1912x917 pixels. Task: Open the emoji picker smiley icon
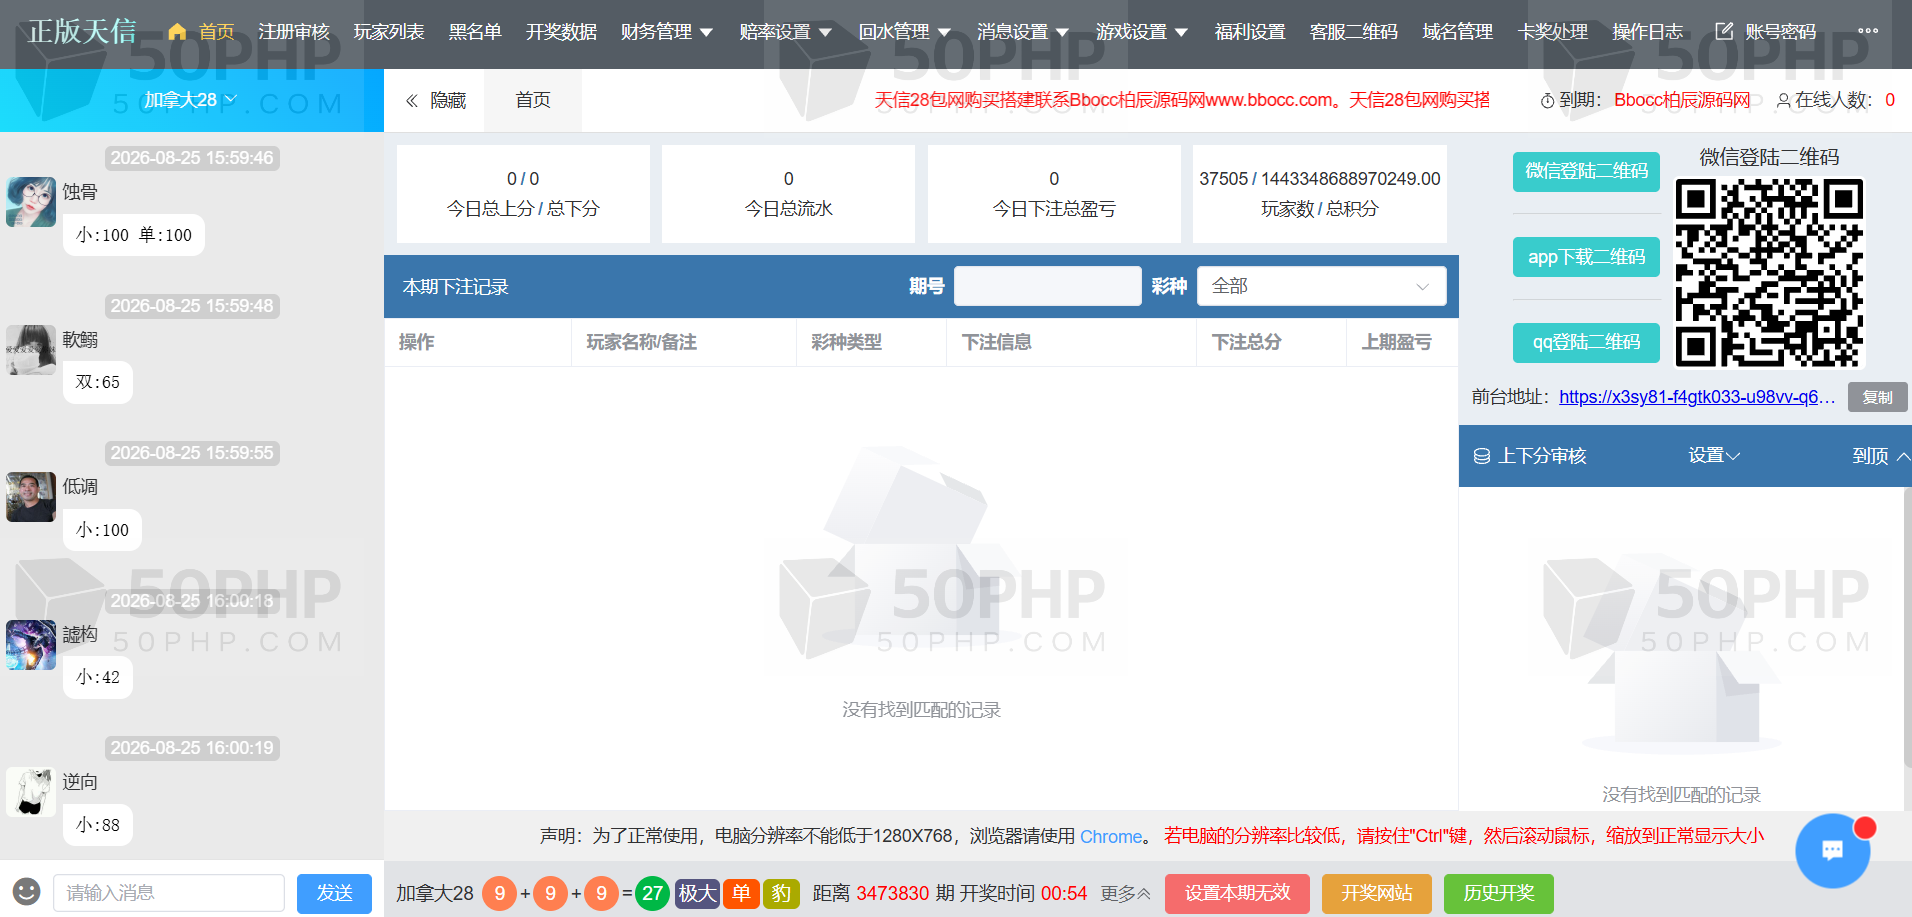(27, 891)
